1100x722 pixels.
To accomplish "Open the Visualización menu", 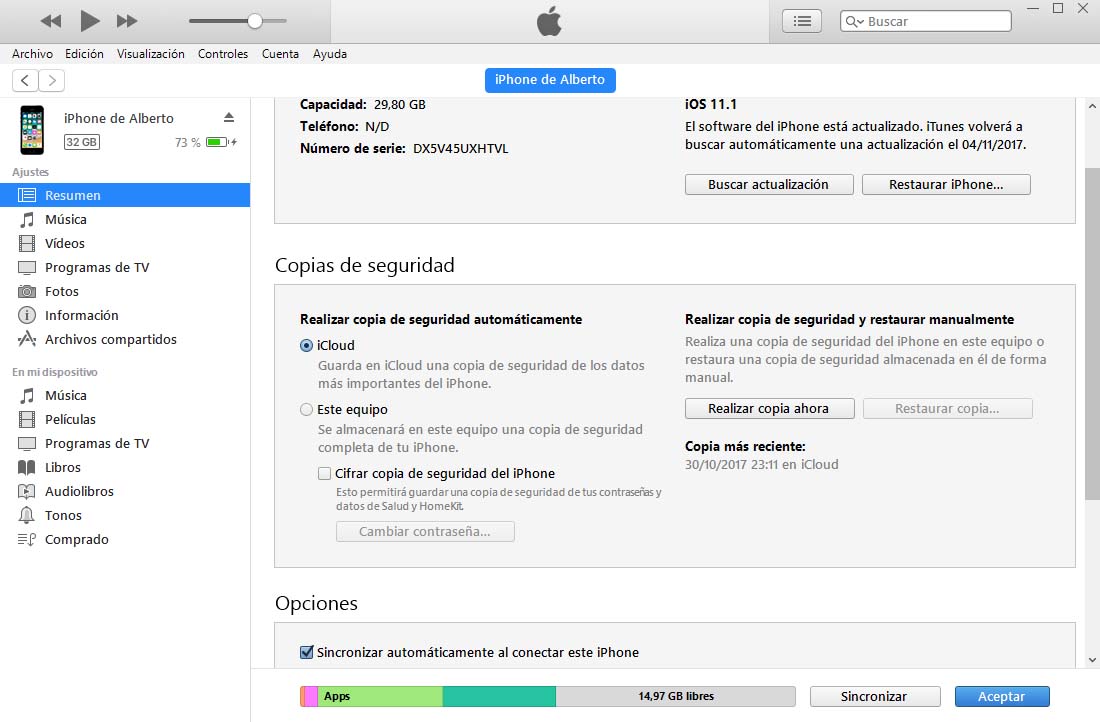I will (151, 54).
